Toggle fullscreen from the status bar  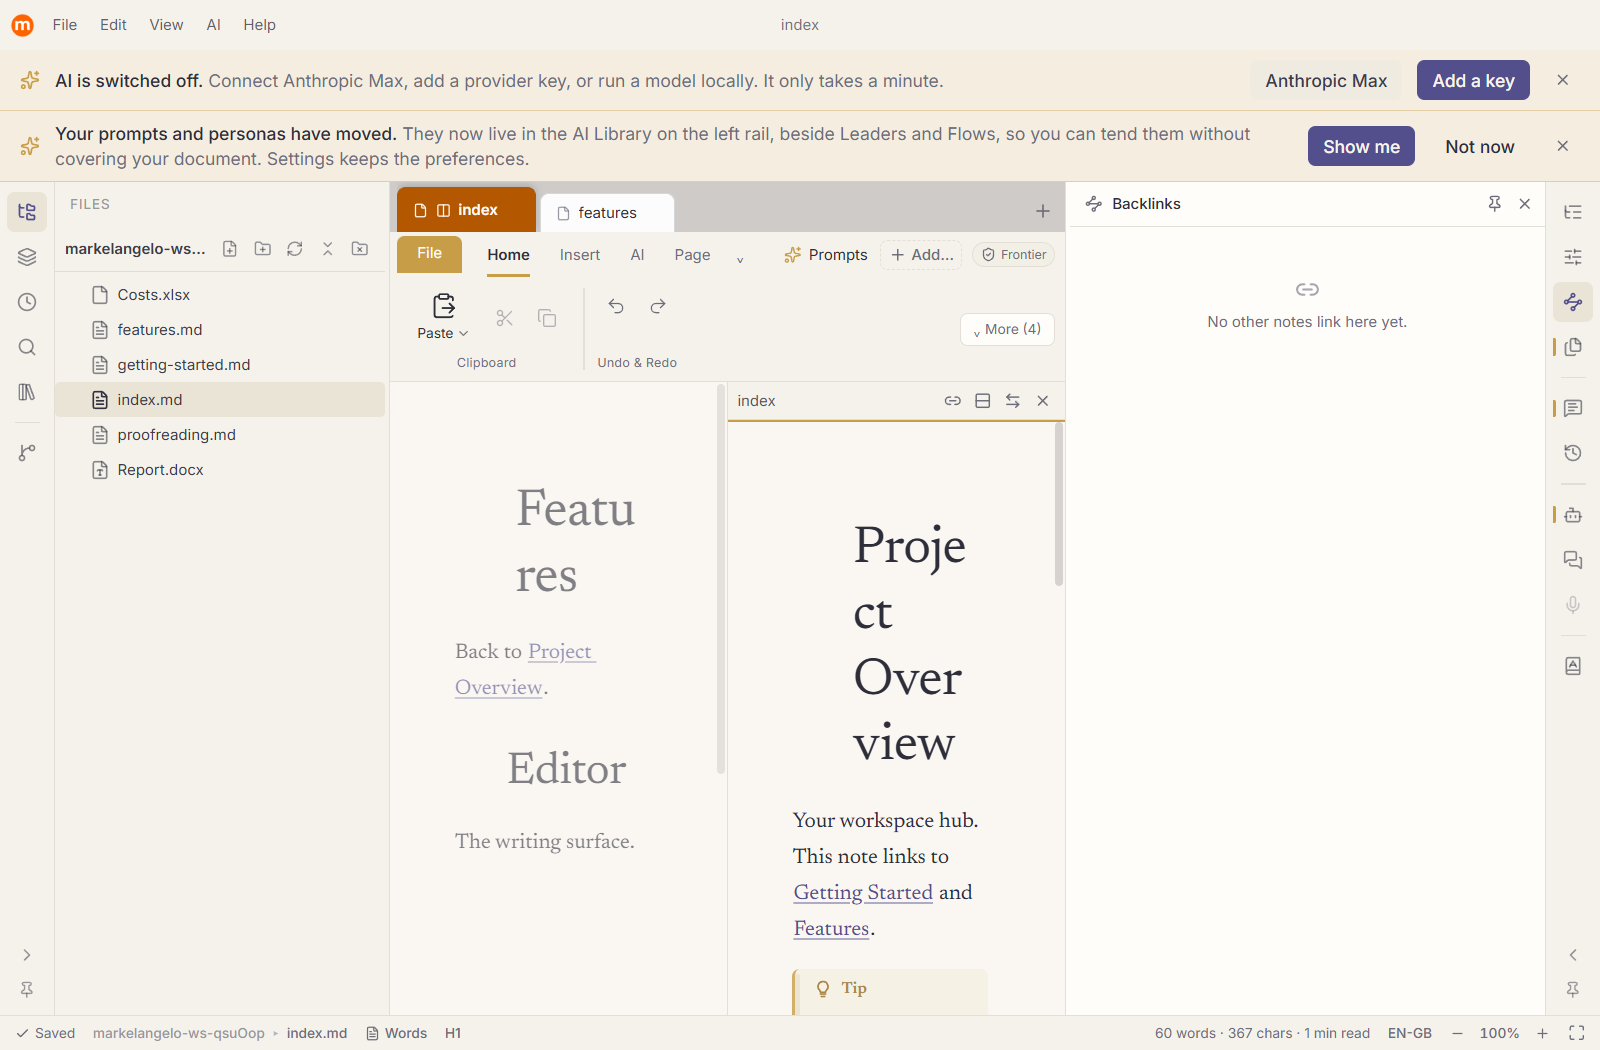[1577, 1033]
